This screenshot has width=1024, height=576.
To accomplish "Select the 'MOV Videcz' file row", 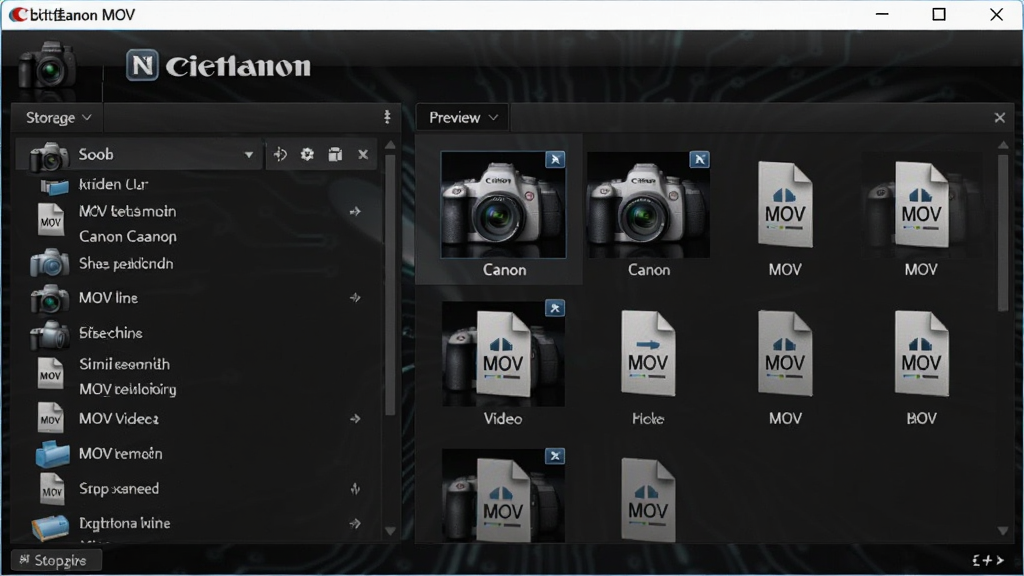I will [x=196, y=419].
